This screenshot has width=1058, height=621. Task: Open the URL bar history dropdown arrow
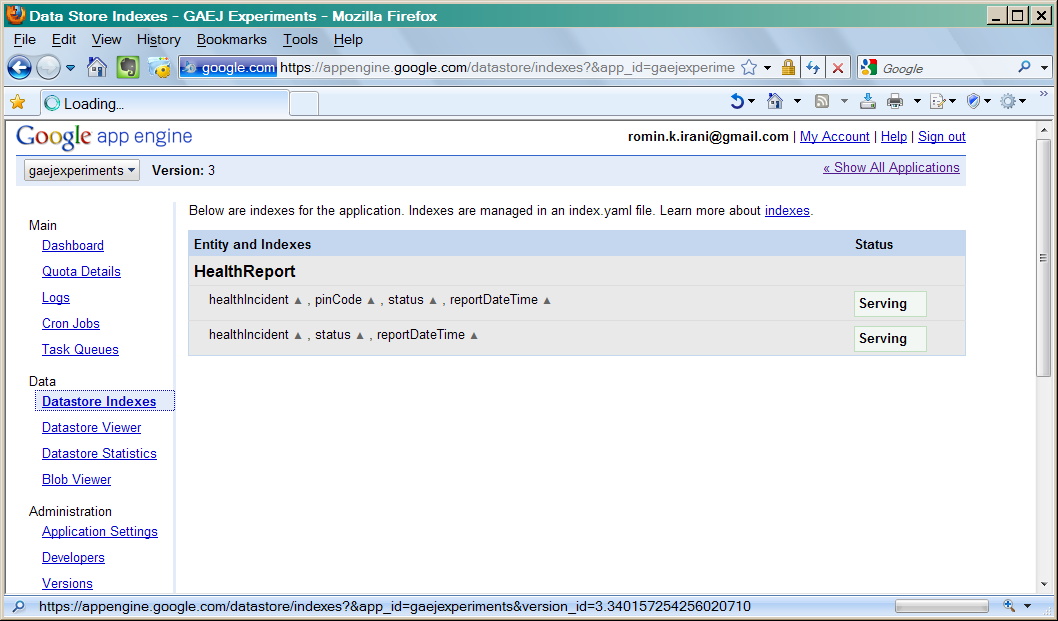click(767, 68)
